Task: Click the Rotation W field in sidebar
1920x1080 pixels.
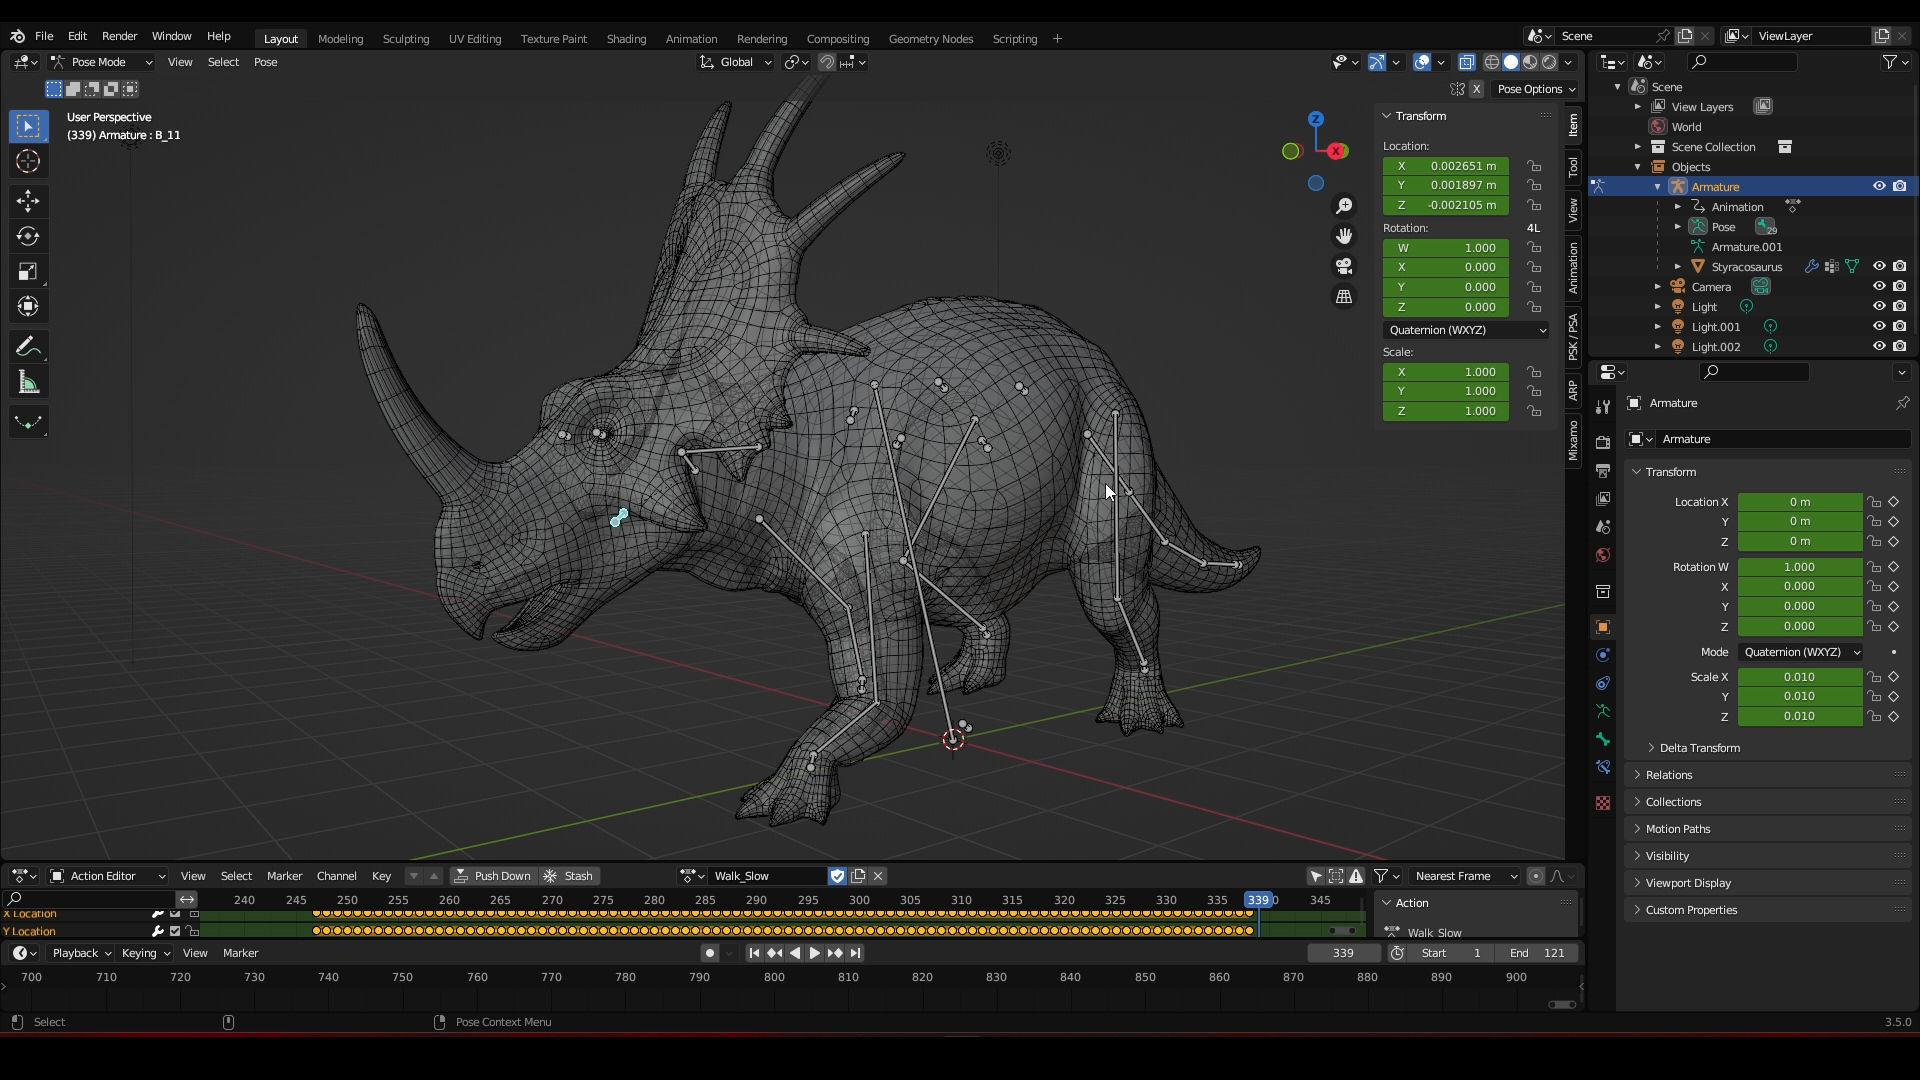Action: click(x=1446, y=248)
